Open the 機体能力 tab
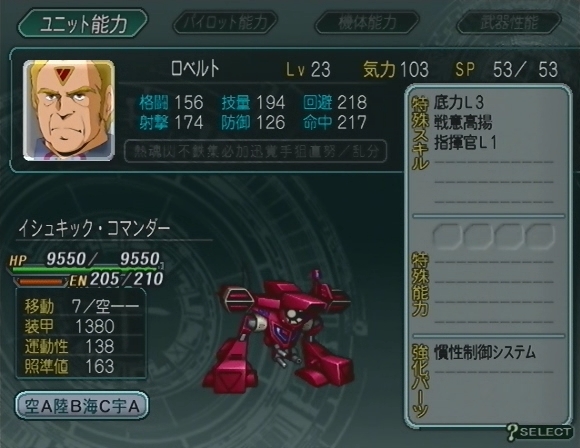 tap(367, 23)
